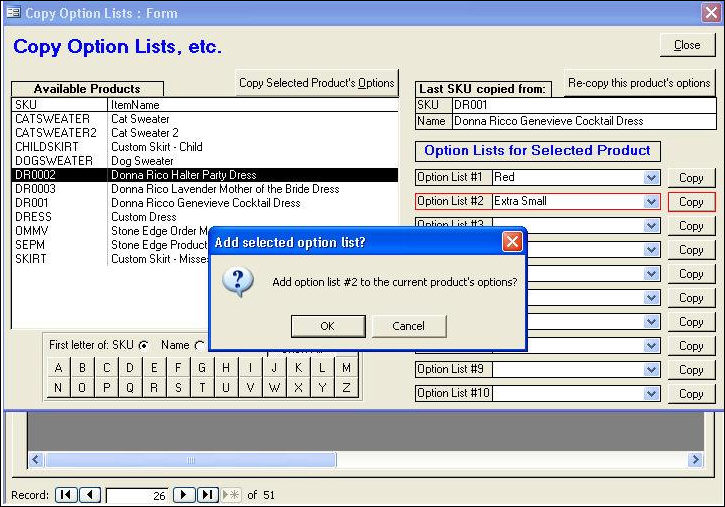Click the Name field Donna Ricco Genevieve Cocktail Dress
Viewport: 725px width, 507px height.
tap(584, 121)
